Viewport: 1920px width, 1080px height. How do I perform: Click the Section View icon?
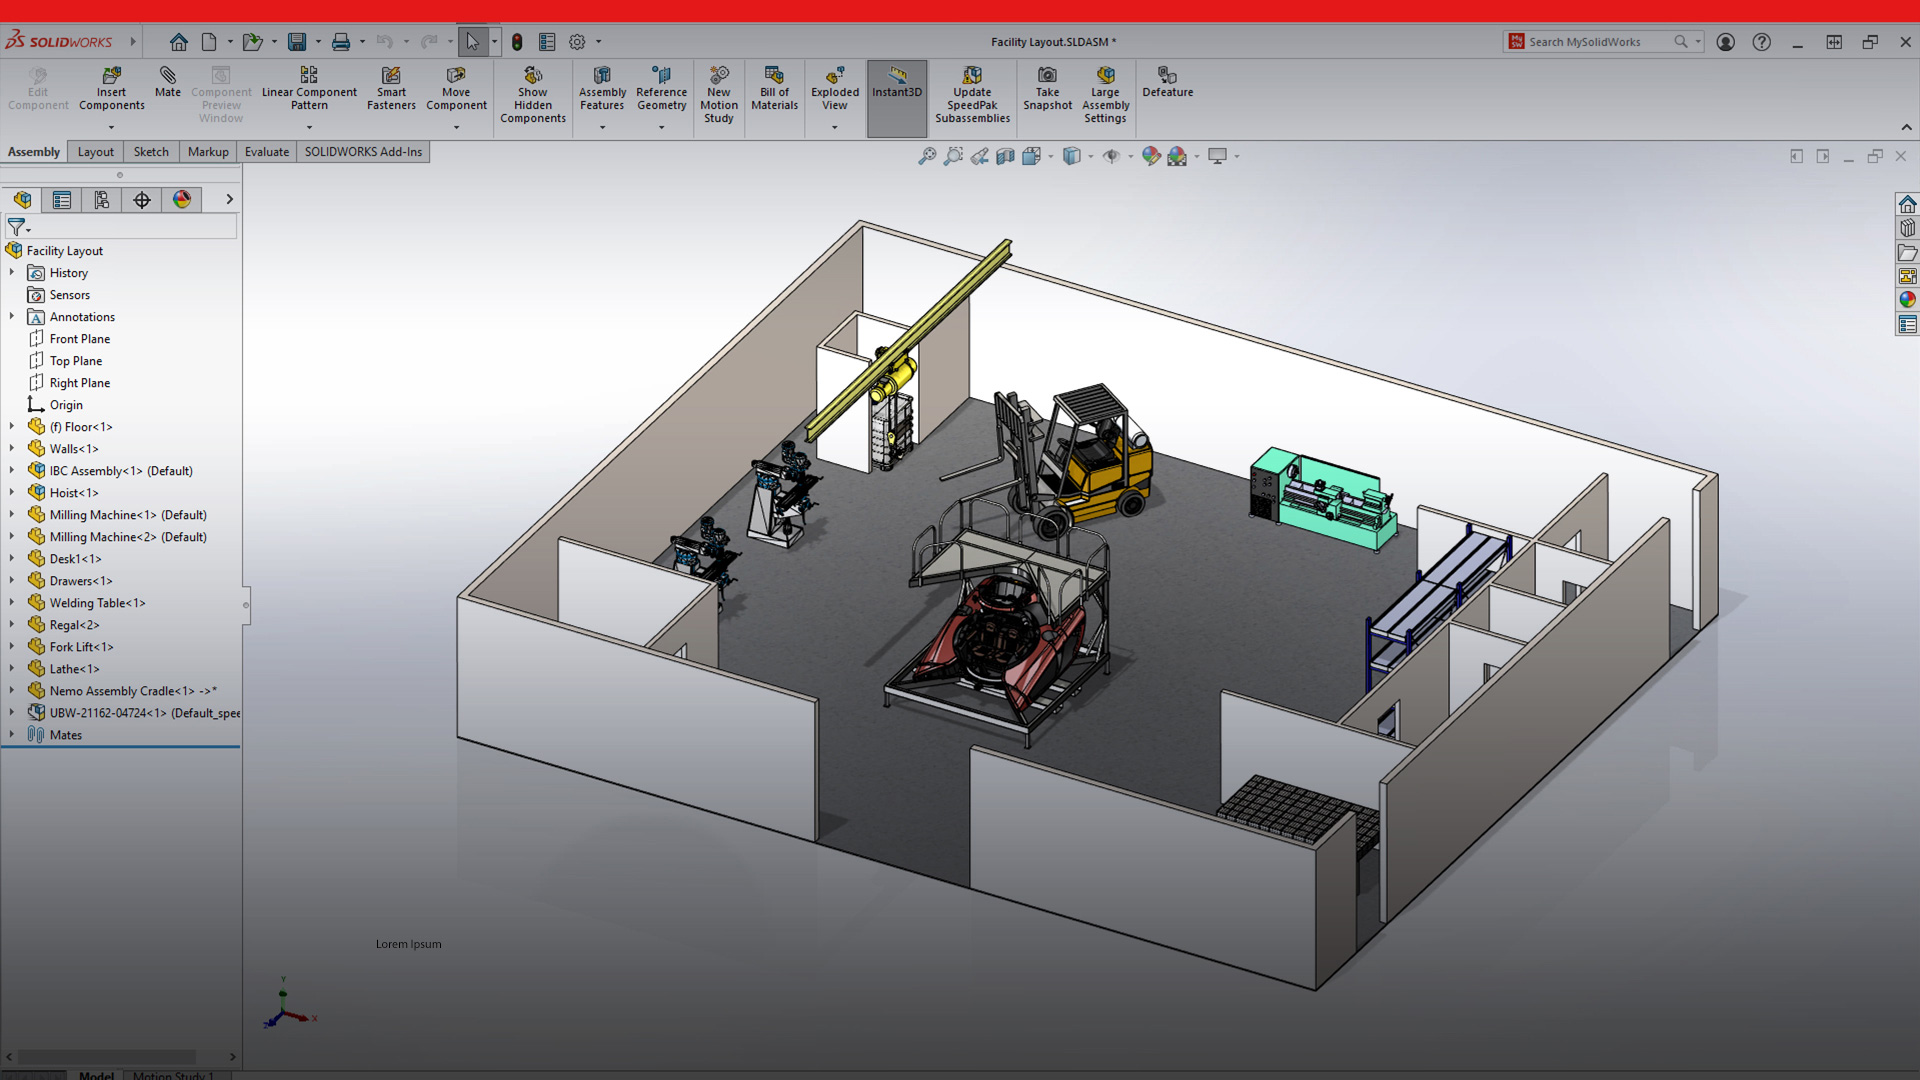1005,156
